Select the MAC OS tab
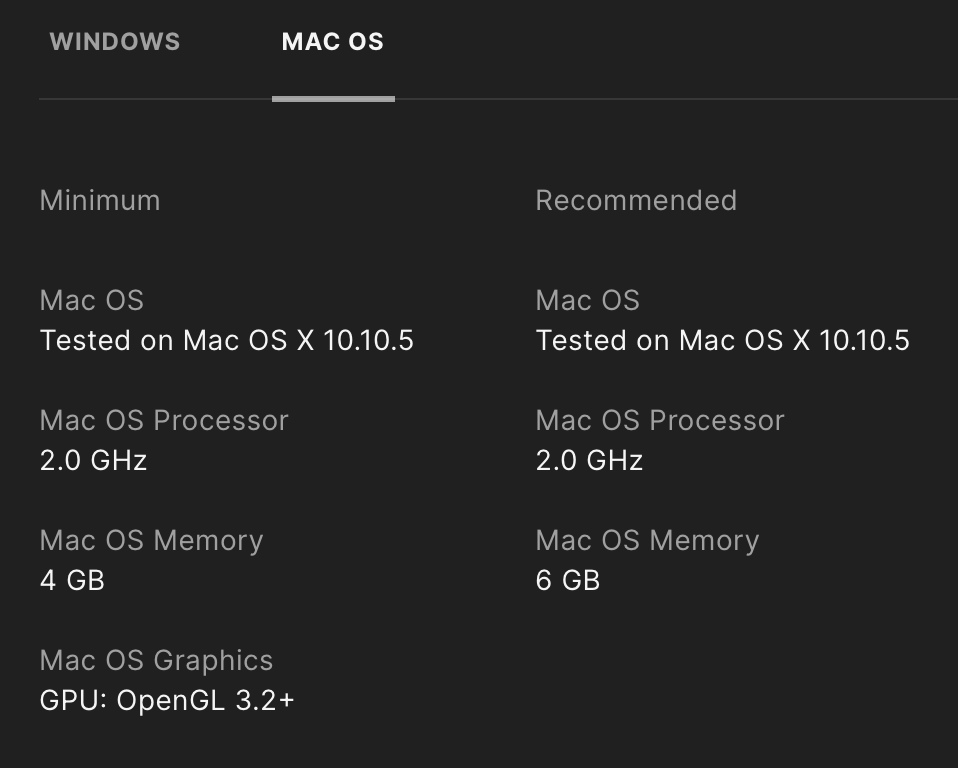This screenshot has height=768, width=958. click(x=333, y=42)
